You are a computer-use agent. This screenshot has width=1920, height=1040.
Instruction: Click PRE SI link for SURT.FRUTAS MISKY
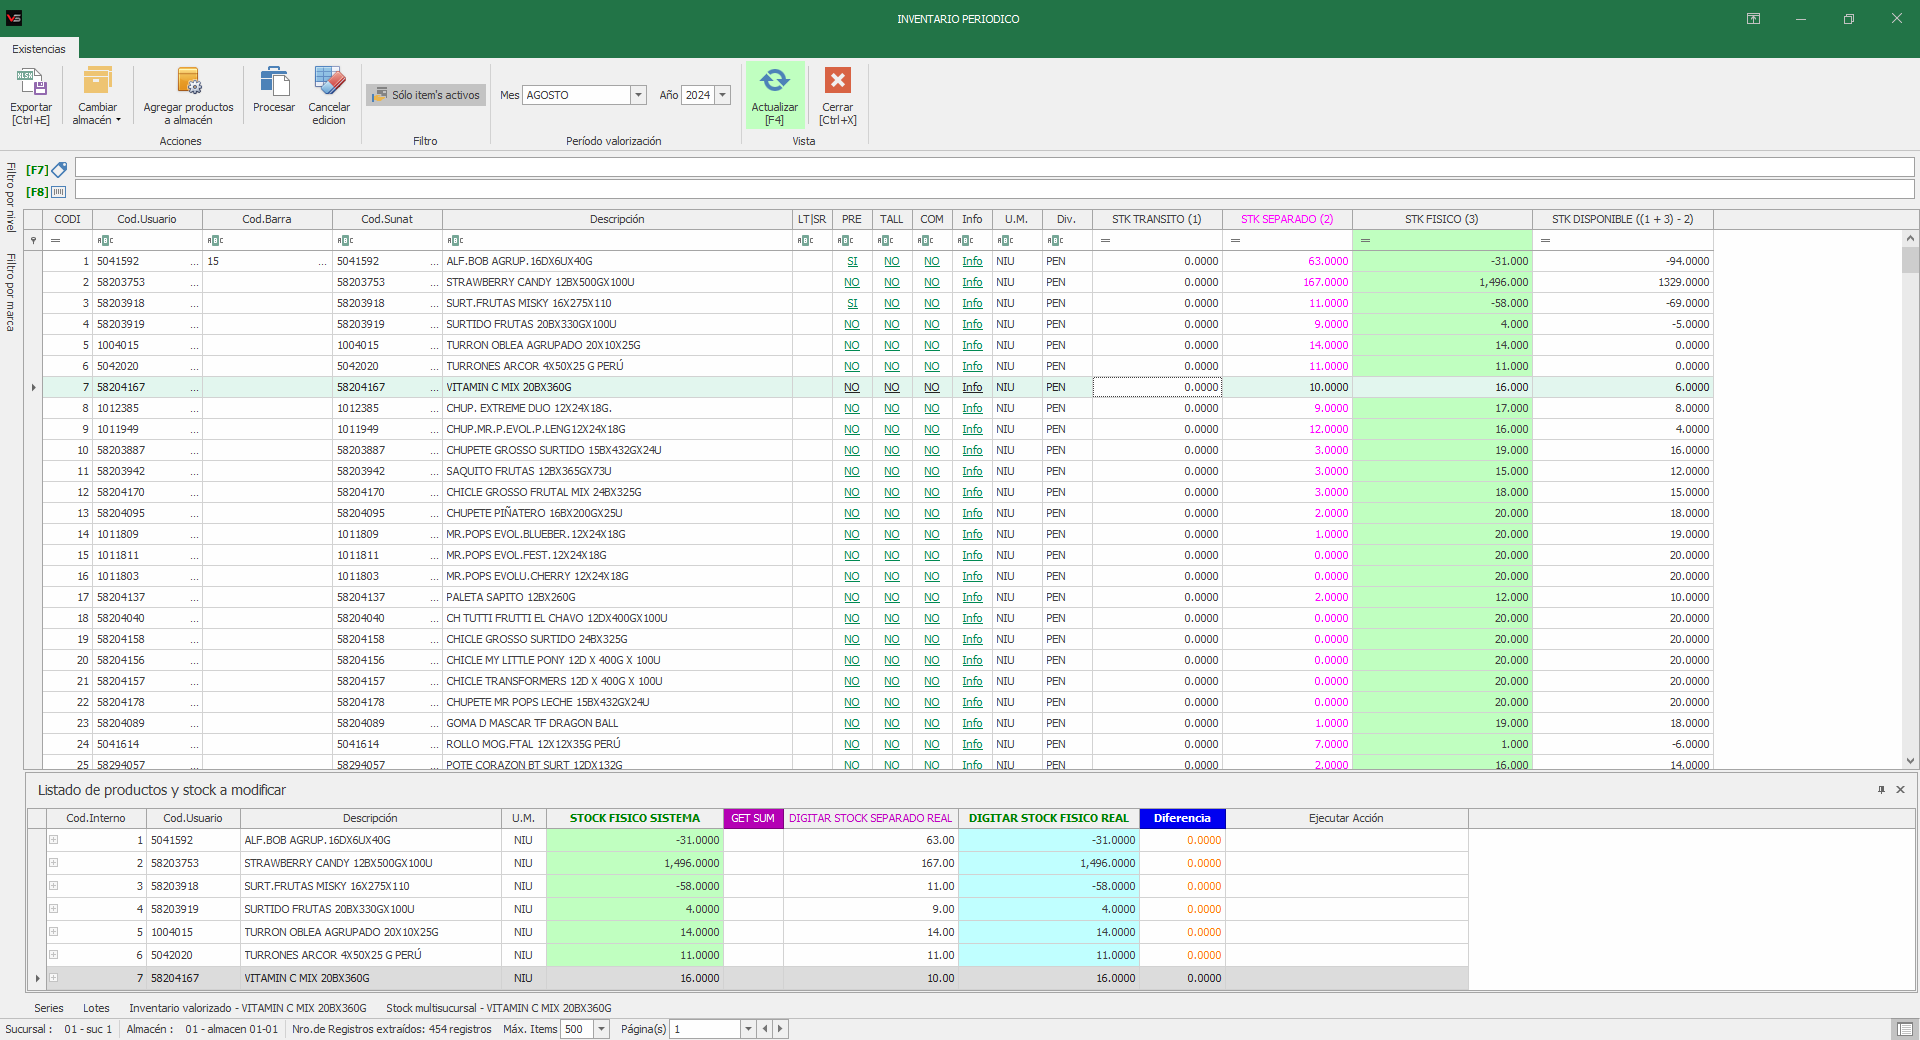pyautogui.click(x=852, y=303)
